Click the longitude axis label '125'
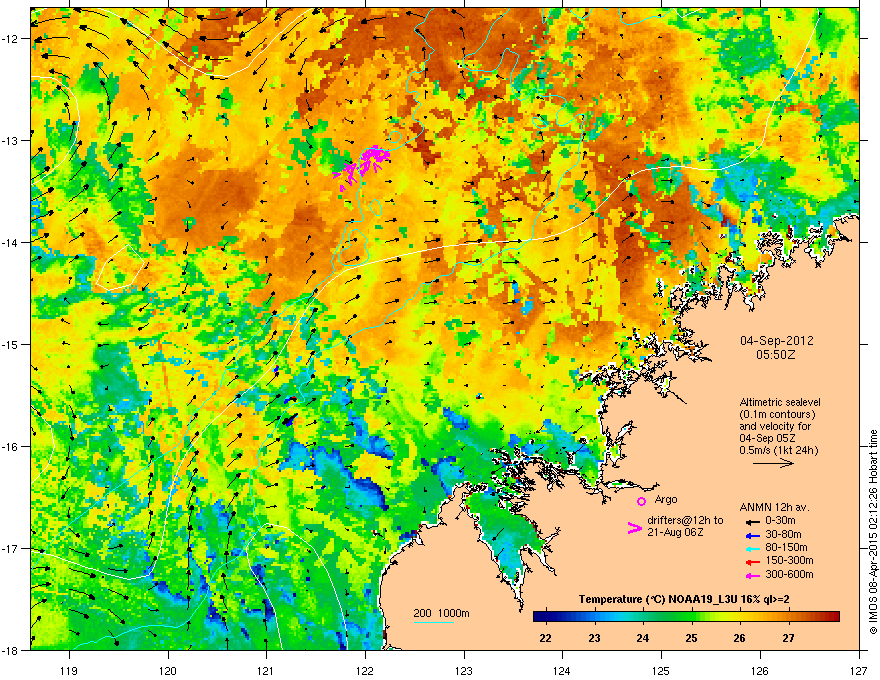 pyautogui.click(x=661, y=671)
